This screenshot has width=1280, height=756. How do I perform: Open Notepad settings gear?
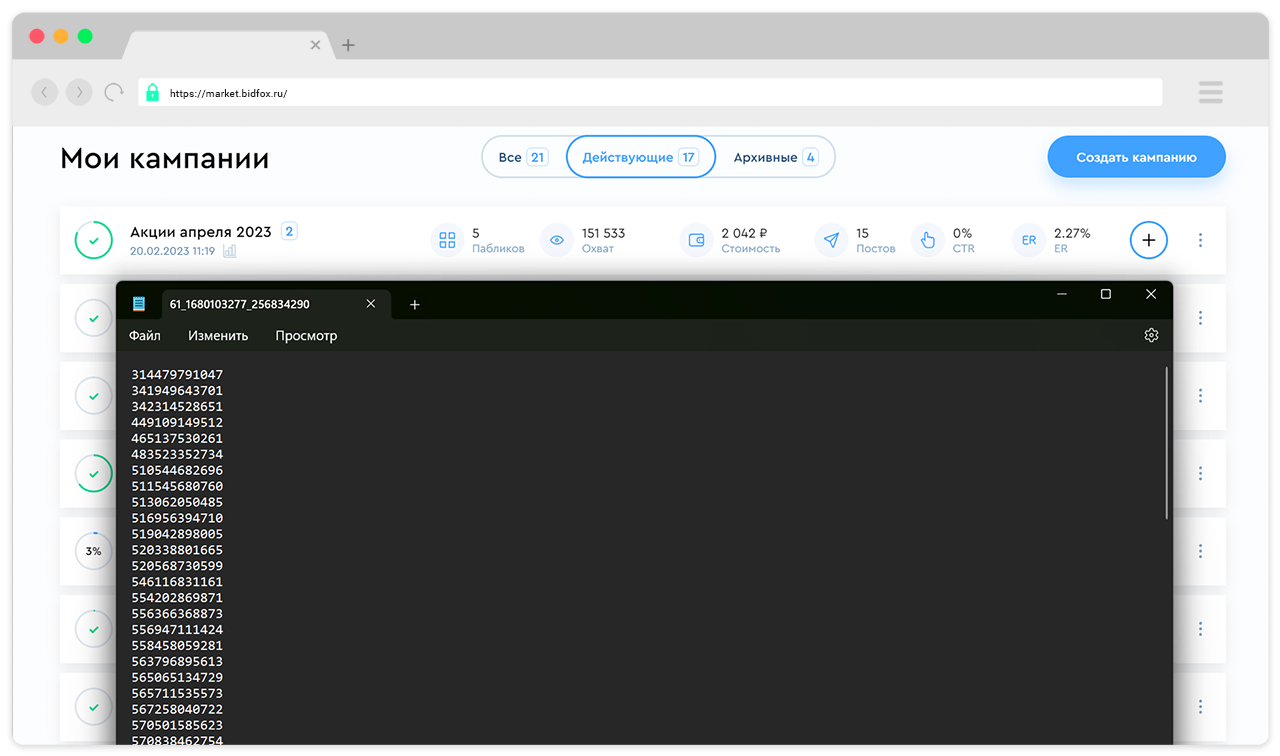pyautogui.click(x=1151, y=336)
